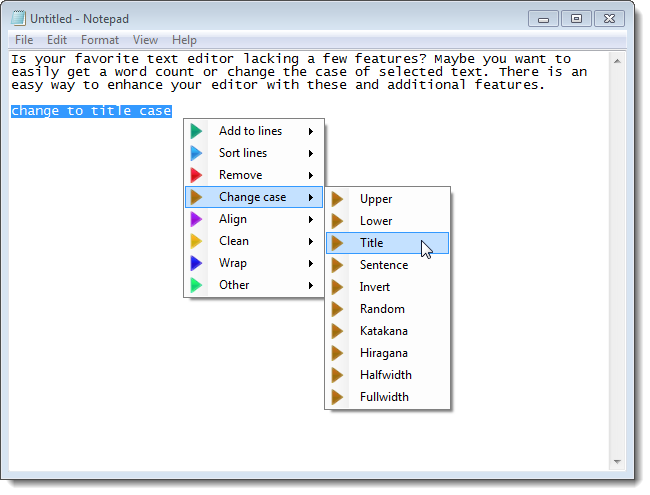Click the scrollbar up arrow

coord(617,61)
